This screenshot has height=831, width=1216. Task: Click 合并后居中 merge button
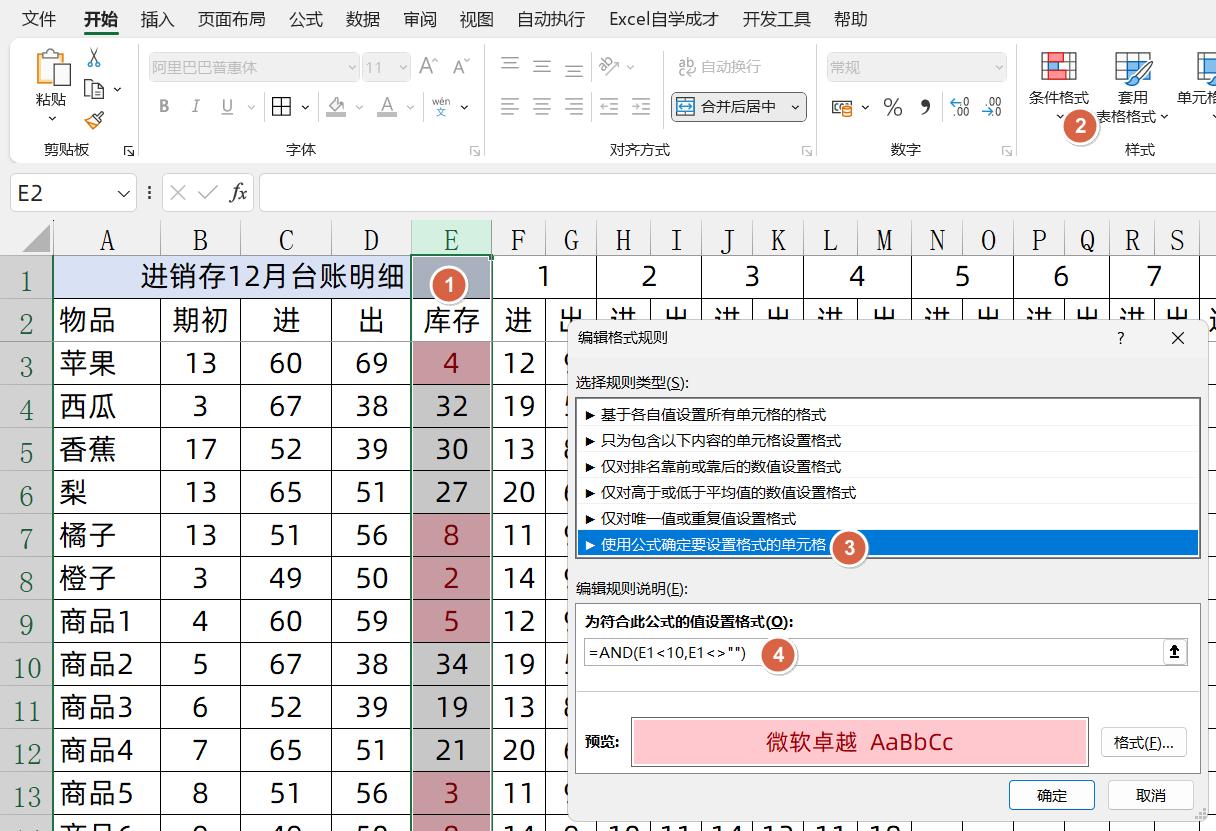[728, 107]
